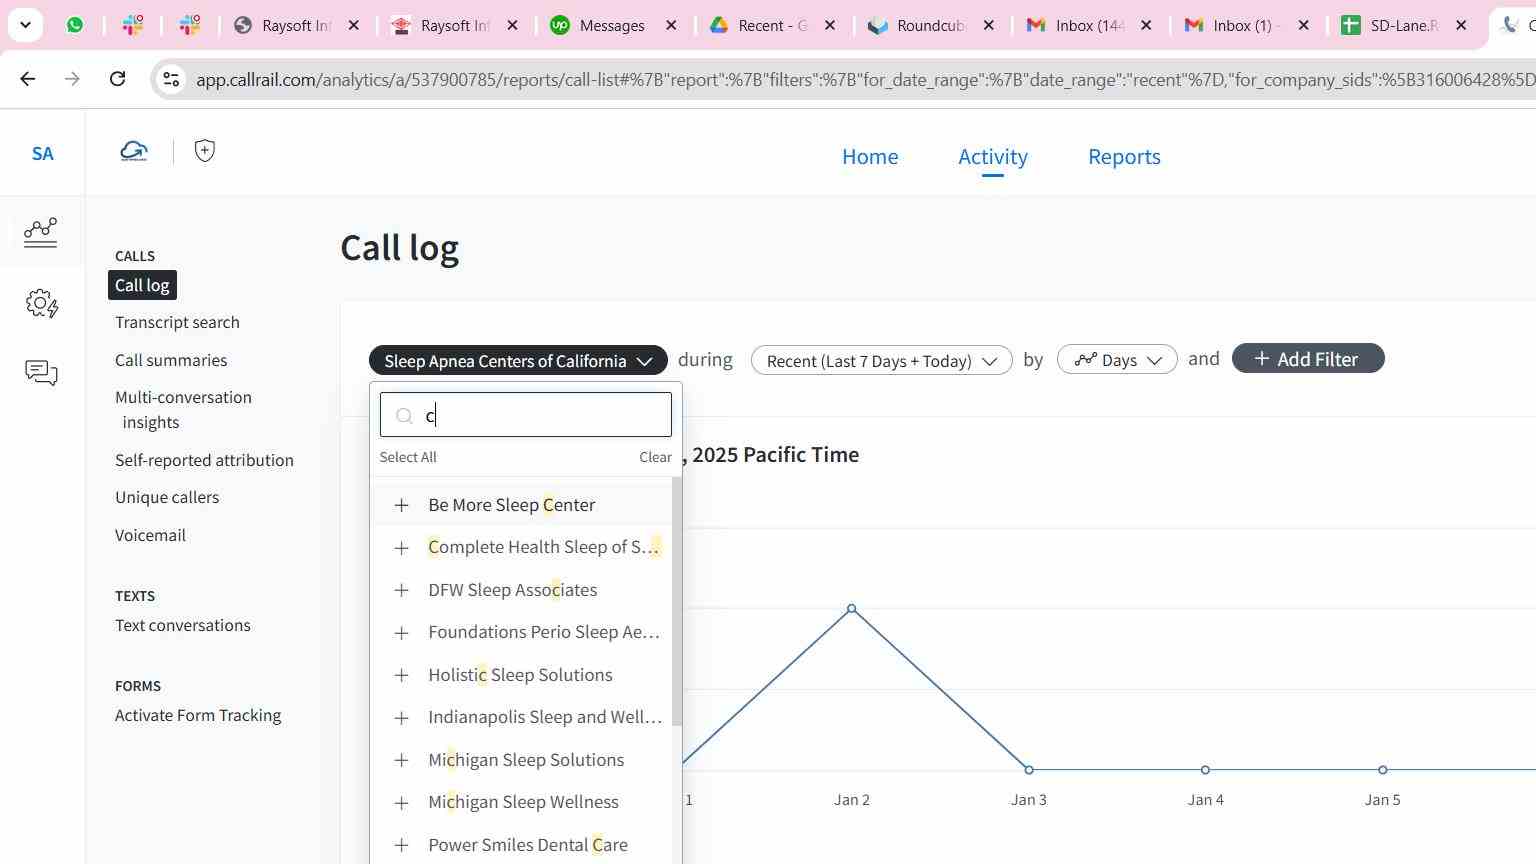The width and height of the screenshot is (1536, 864).
Task: Open Call summaries in sidebar
Action: click(171, 360)
